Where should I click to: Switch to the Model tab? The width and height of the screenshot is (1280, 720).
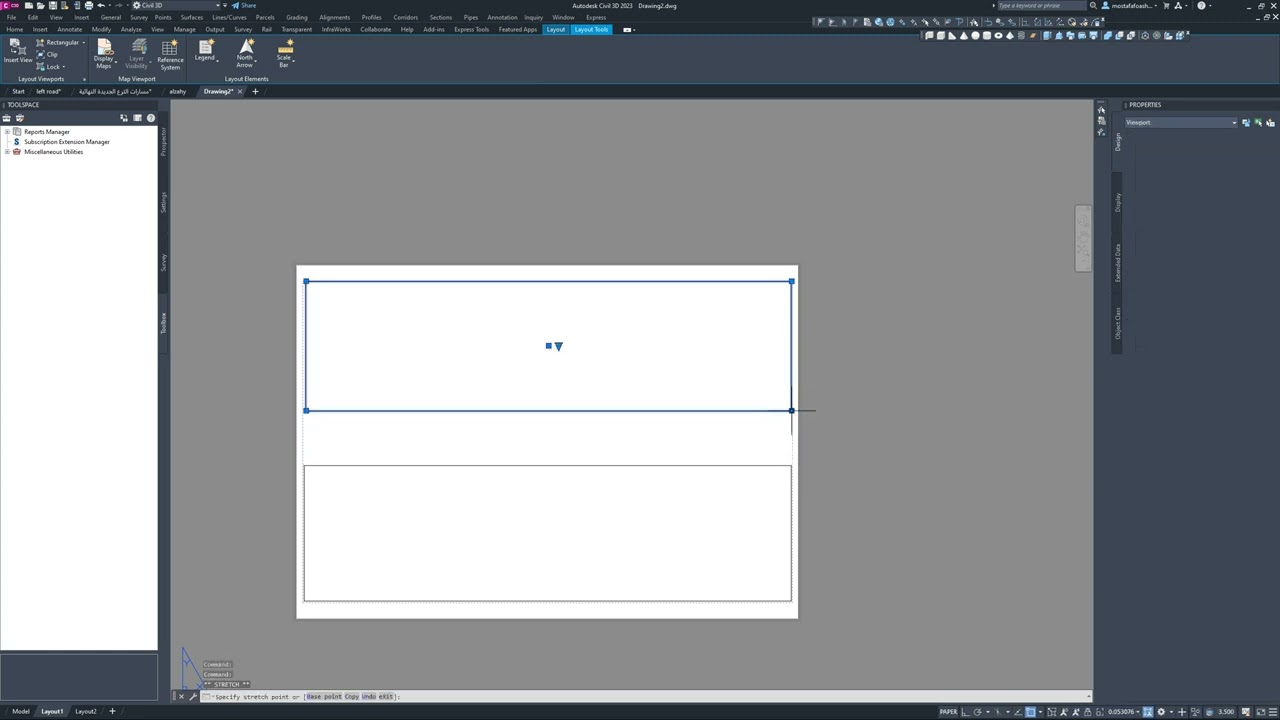(20, 711)
